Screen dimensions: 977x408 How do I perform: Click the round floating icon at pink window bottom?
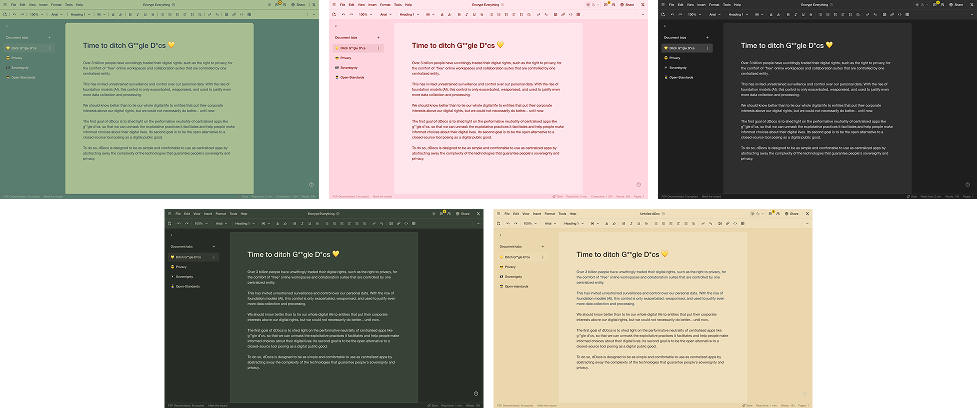(639, 184)
